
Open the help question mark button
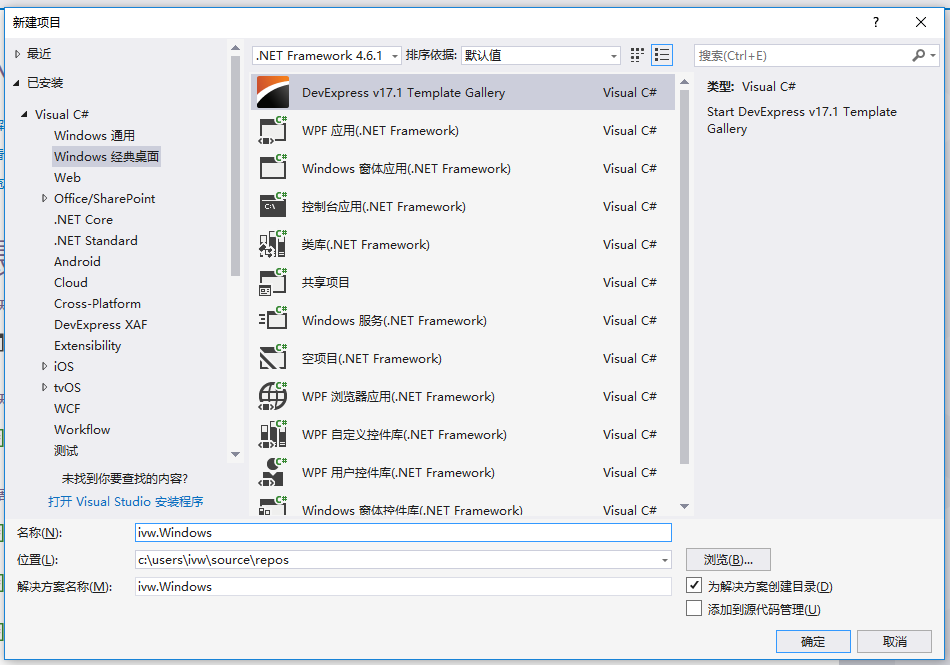click(875, 22)
